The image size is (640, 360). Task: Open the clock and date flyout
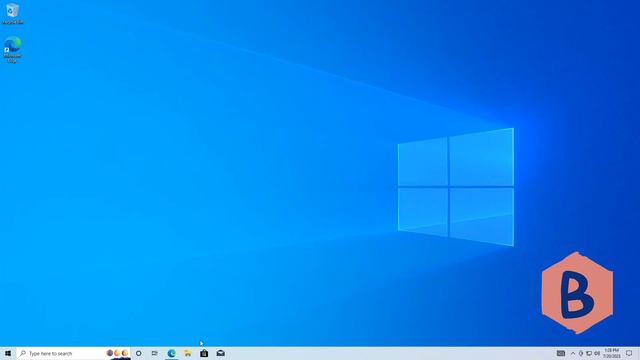click(612, 353)
